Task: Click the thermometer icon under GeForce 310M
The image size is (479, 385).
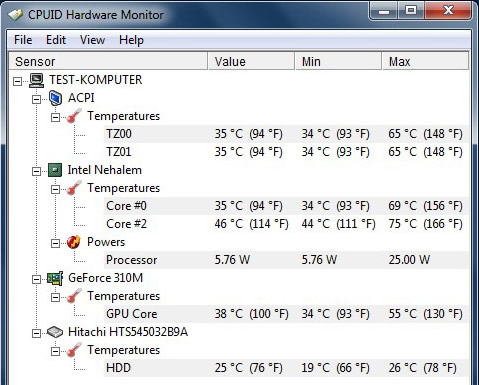Action: click(74, 296)
